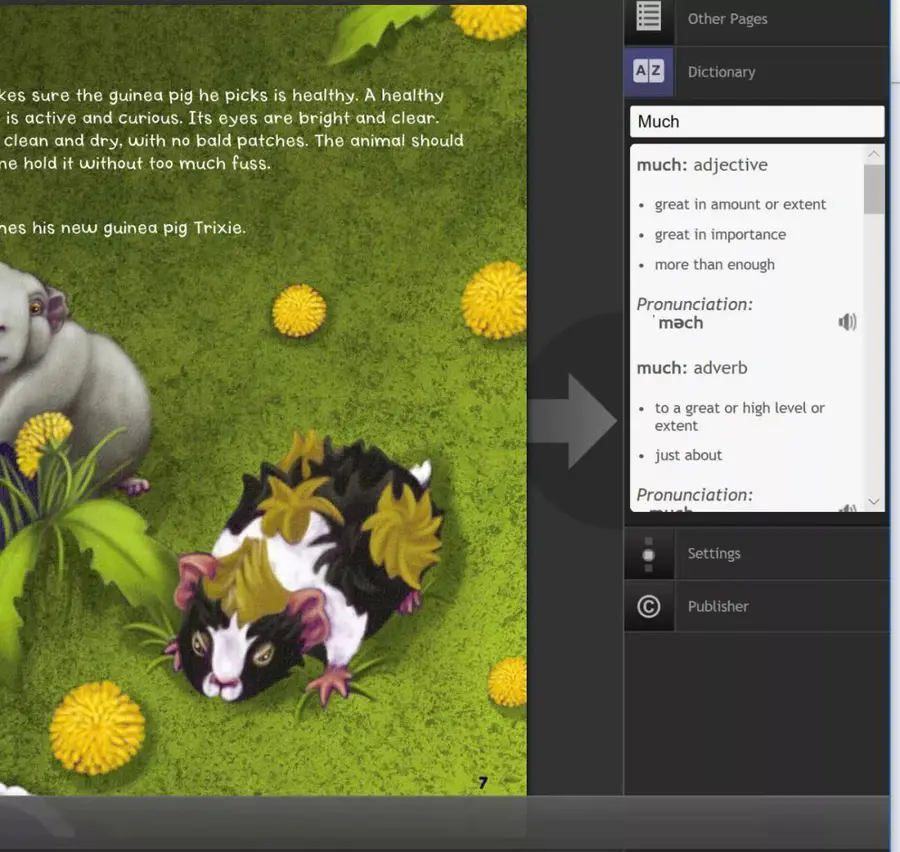Click the Other Pages list icon

[x=649, y=18]
